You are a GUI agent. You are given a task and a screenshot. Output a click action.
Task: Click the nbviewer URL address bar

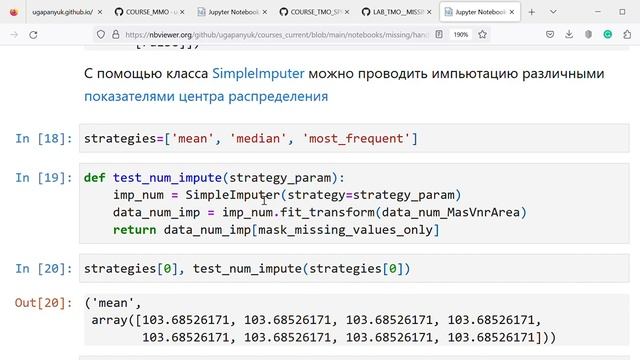tap(276, 35)
